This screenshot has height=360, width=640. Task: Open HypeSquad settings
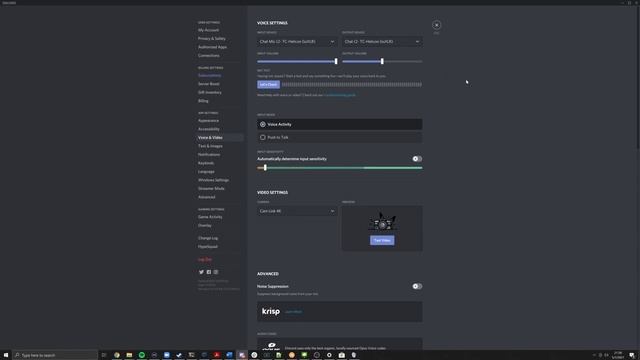208,247
